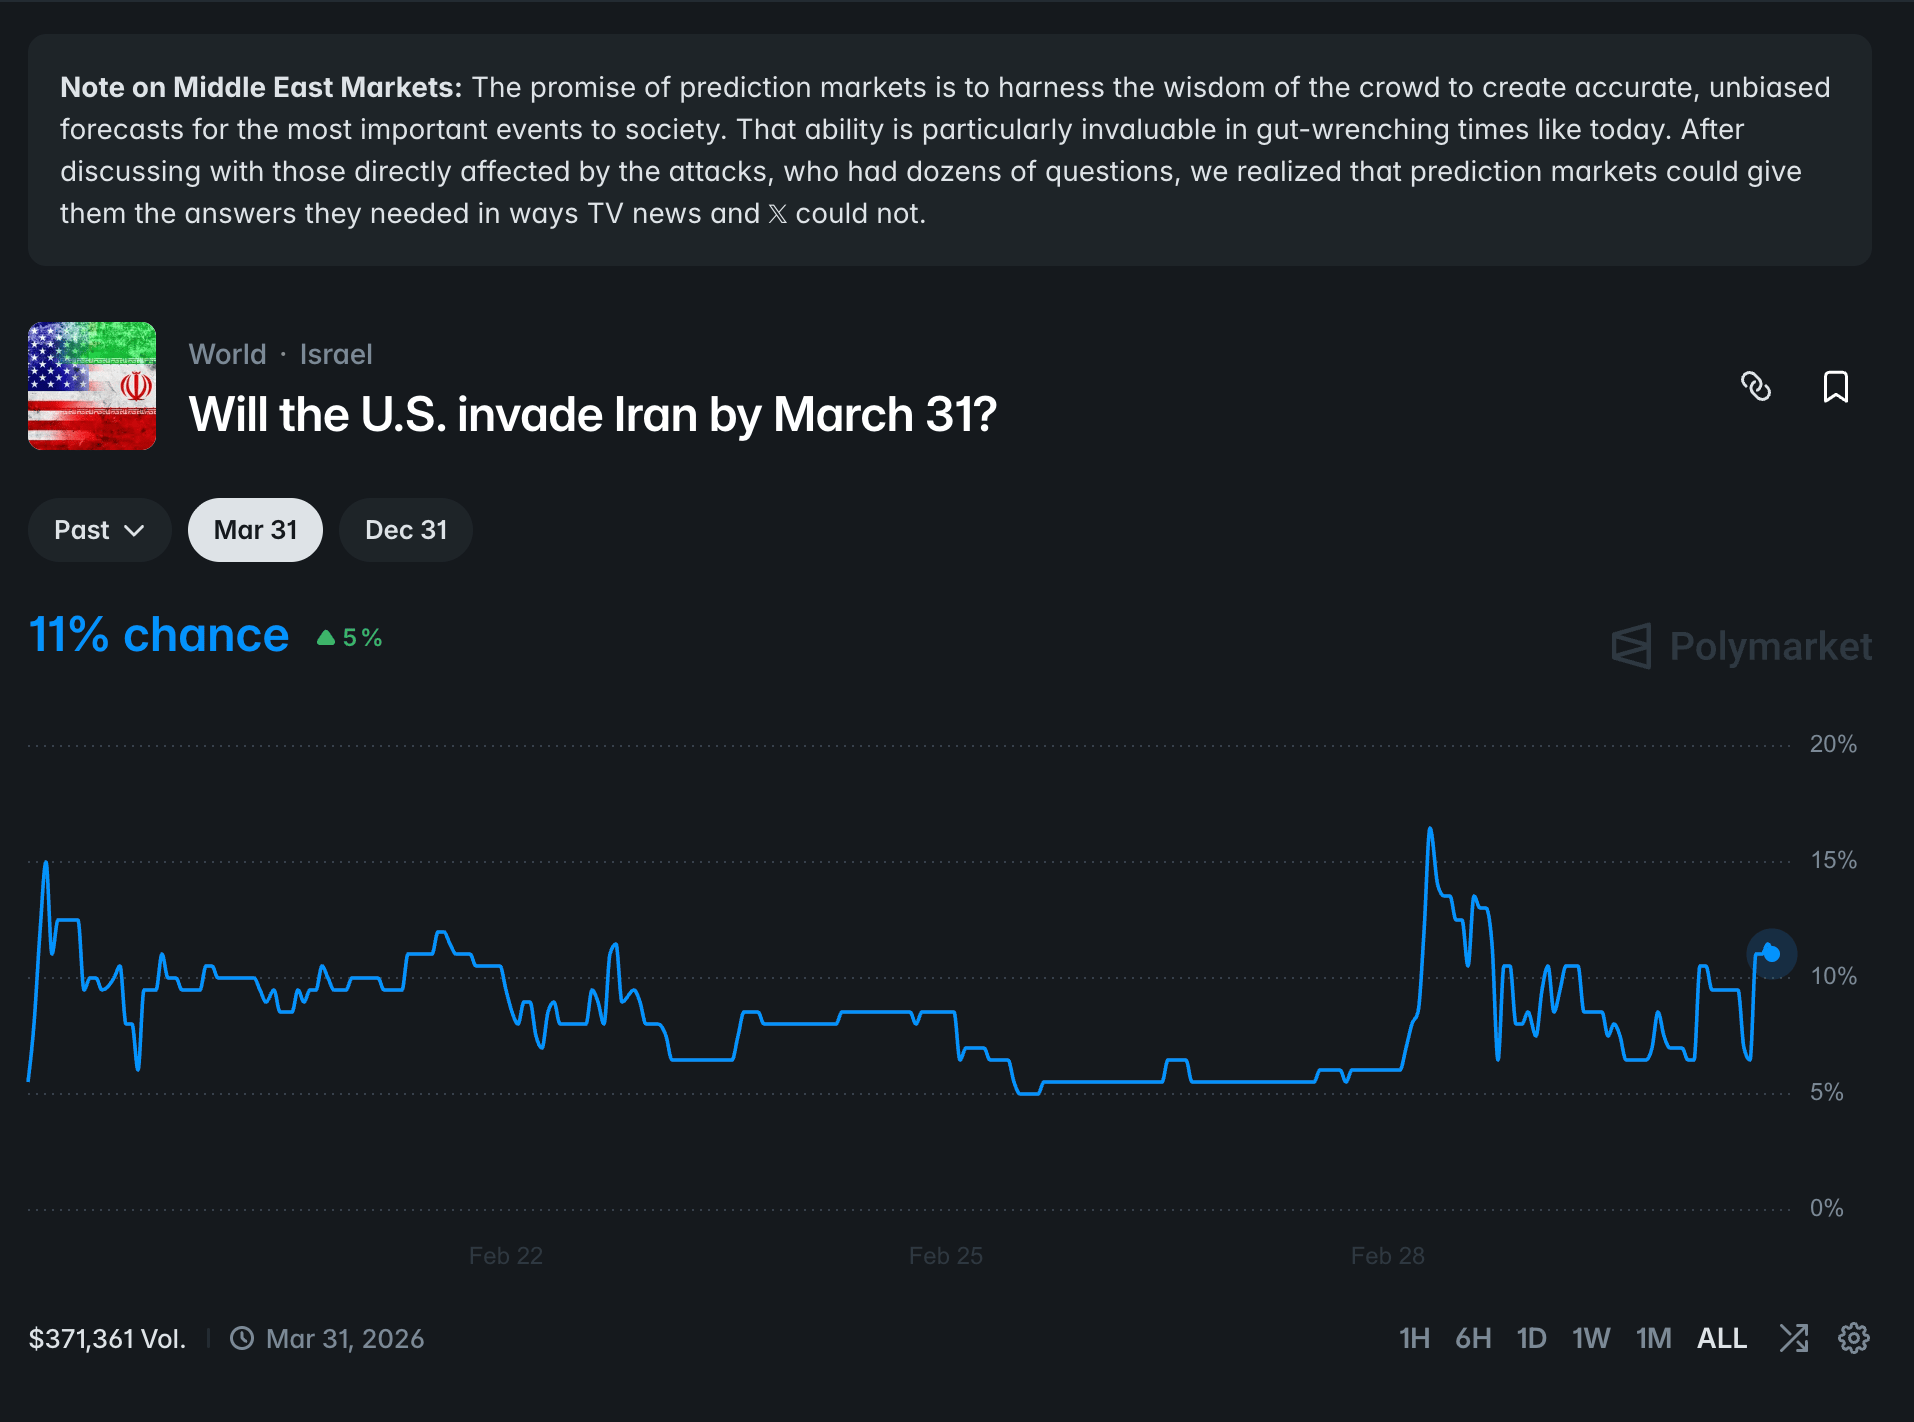Image resolution: width=1914 pixels, height=1422 pixels.
Task: Click the 'Feb 25' axis label
Action: point(946,1256)
